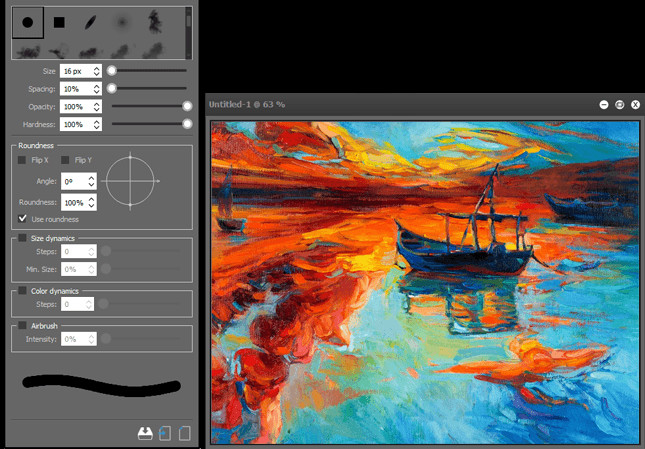Click the Size dynamics Steps slider handle
This screenshot has width=645, height=449.
click(106, 251)
